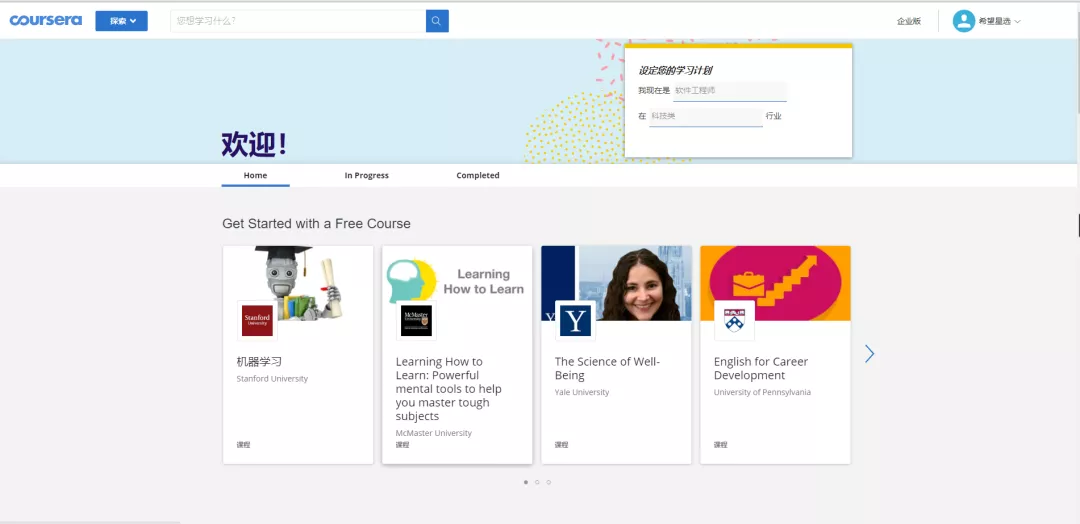Show next courses with right chevron
Screen dimensions: 1080x524
pos(869,354)
